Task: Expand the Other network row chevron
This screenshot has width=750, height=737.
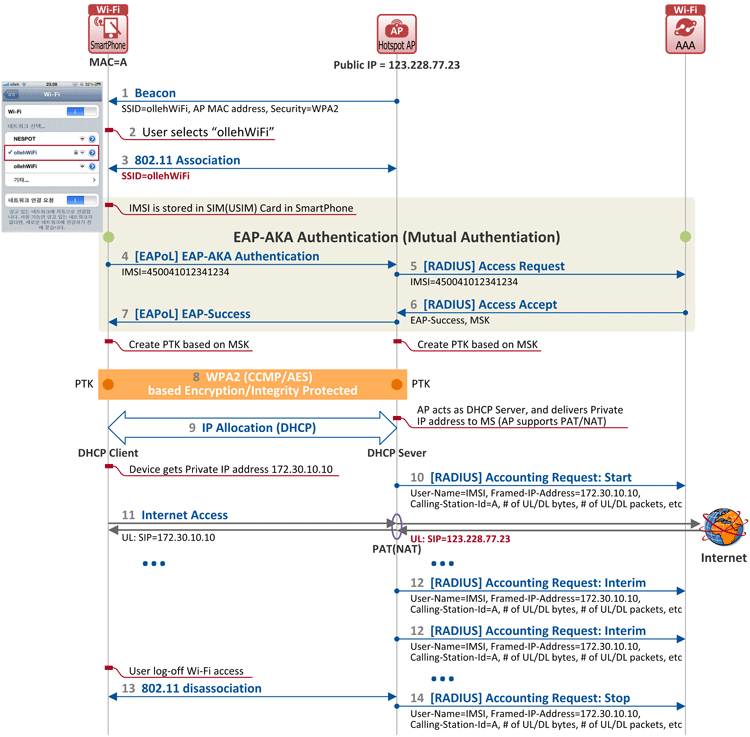Action: pos(94,180)
